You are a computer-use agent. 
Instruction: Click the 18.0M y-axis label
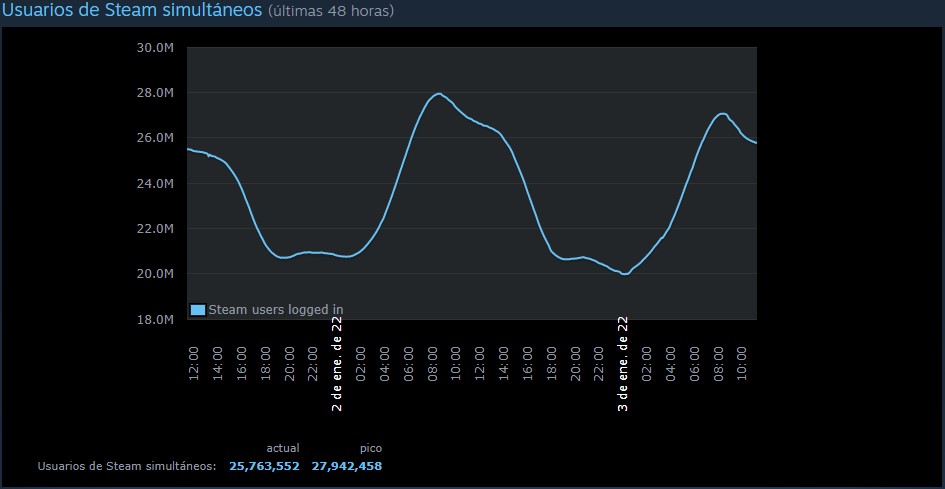point(156,319)
